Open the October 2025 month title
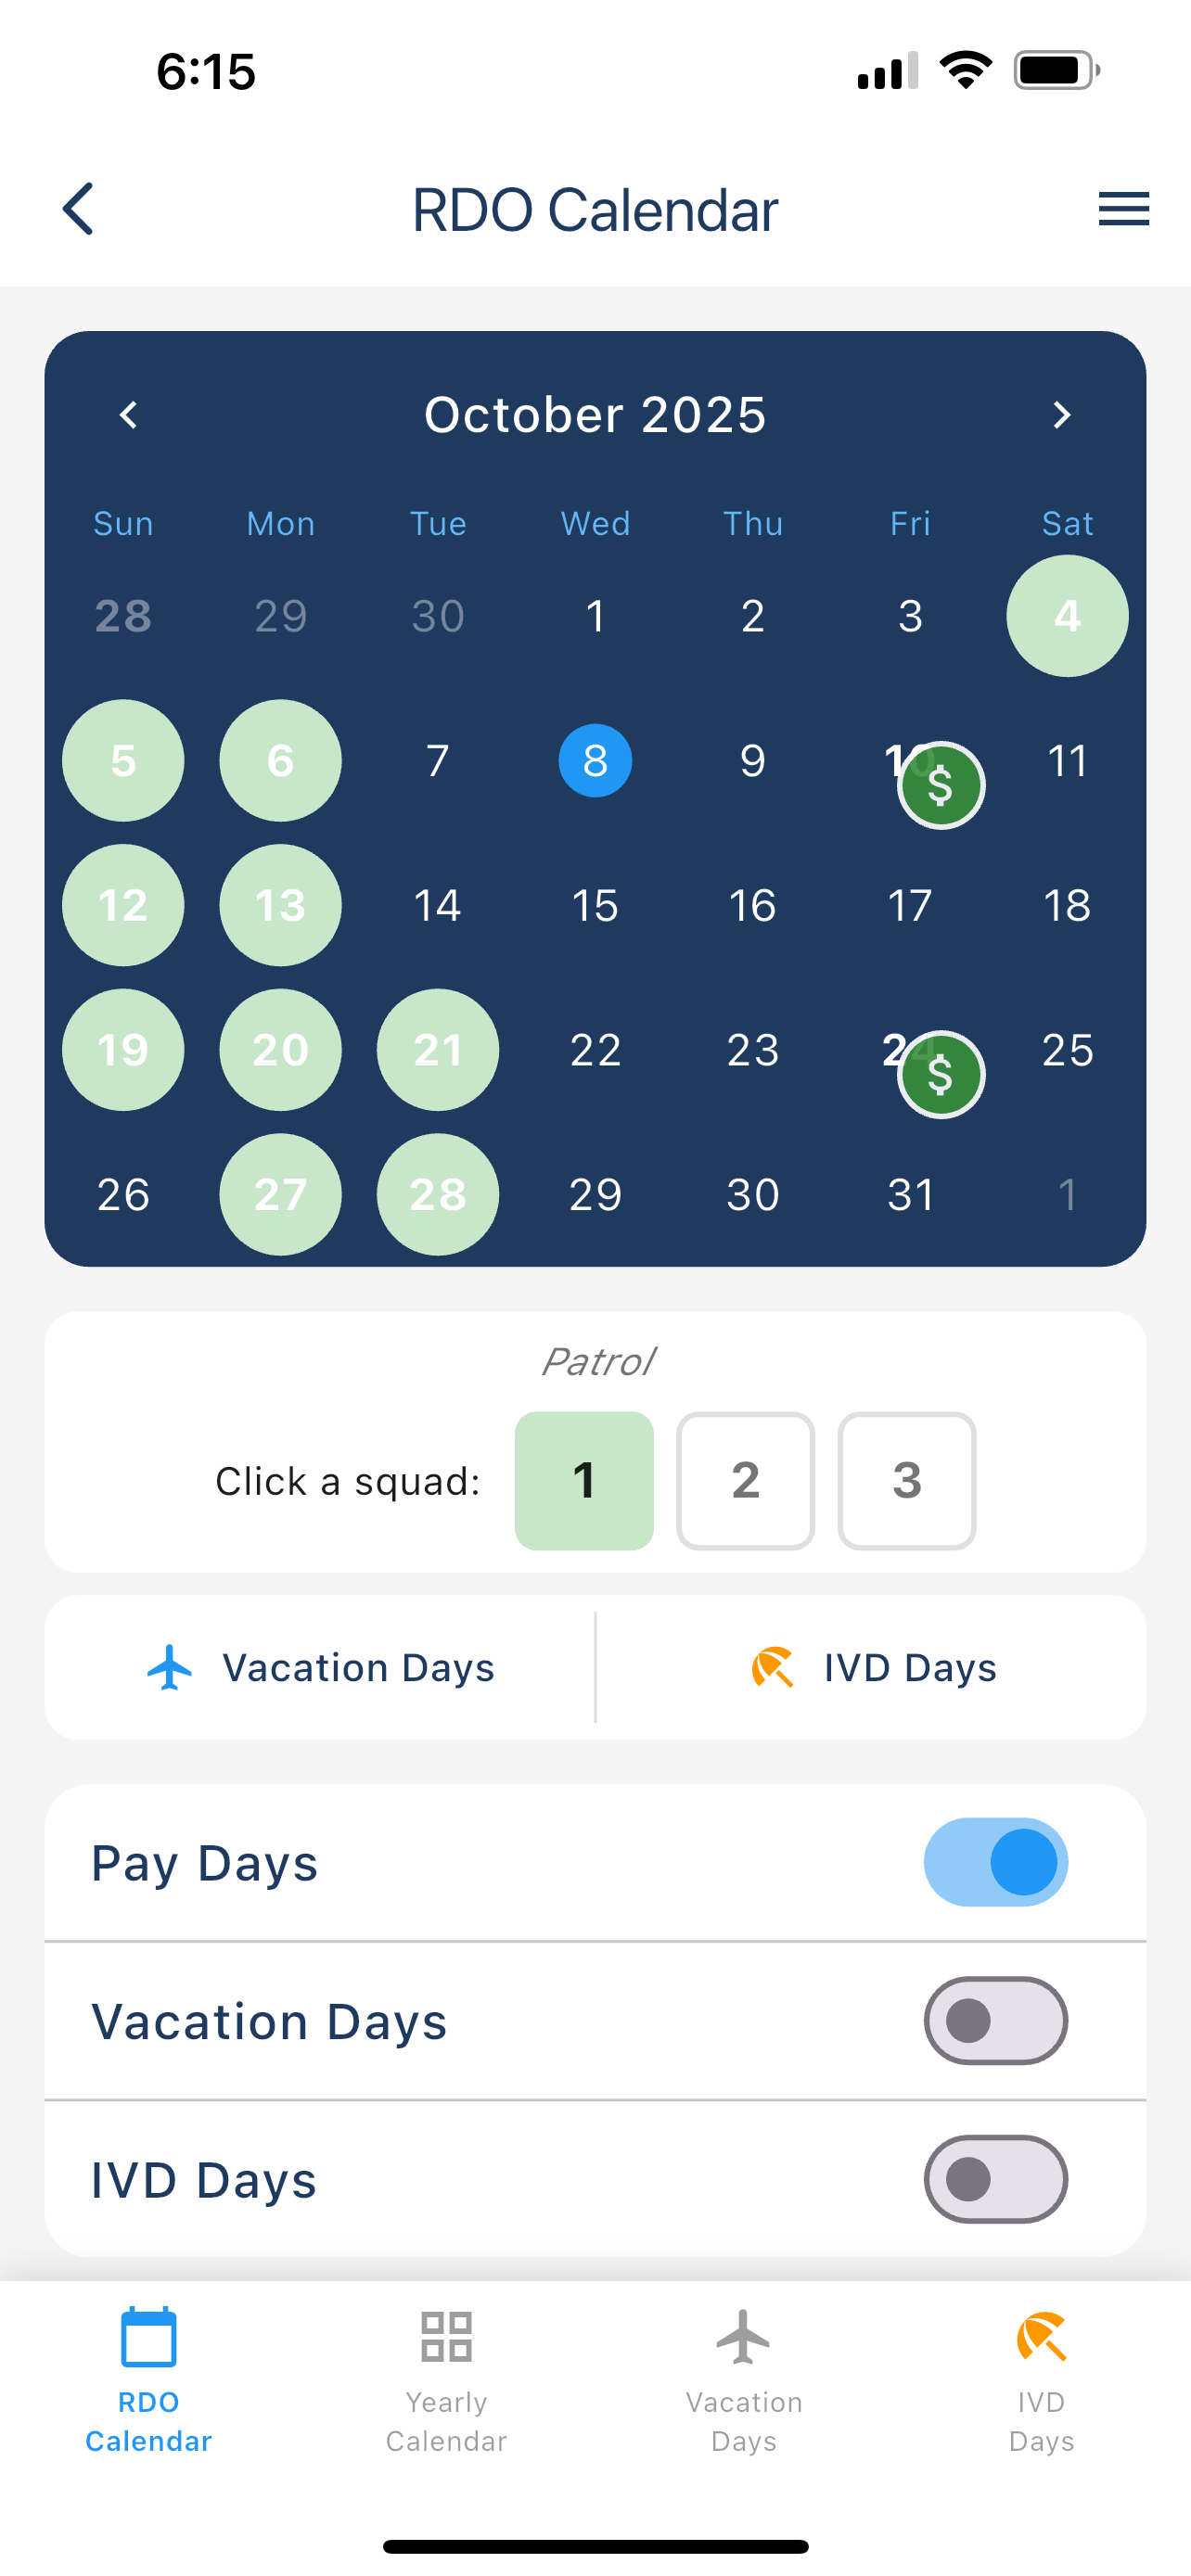 [x=595, y=415]
